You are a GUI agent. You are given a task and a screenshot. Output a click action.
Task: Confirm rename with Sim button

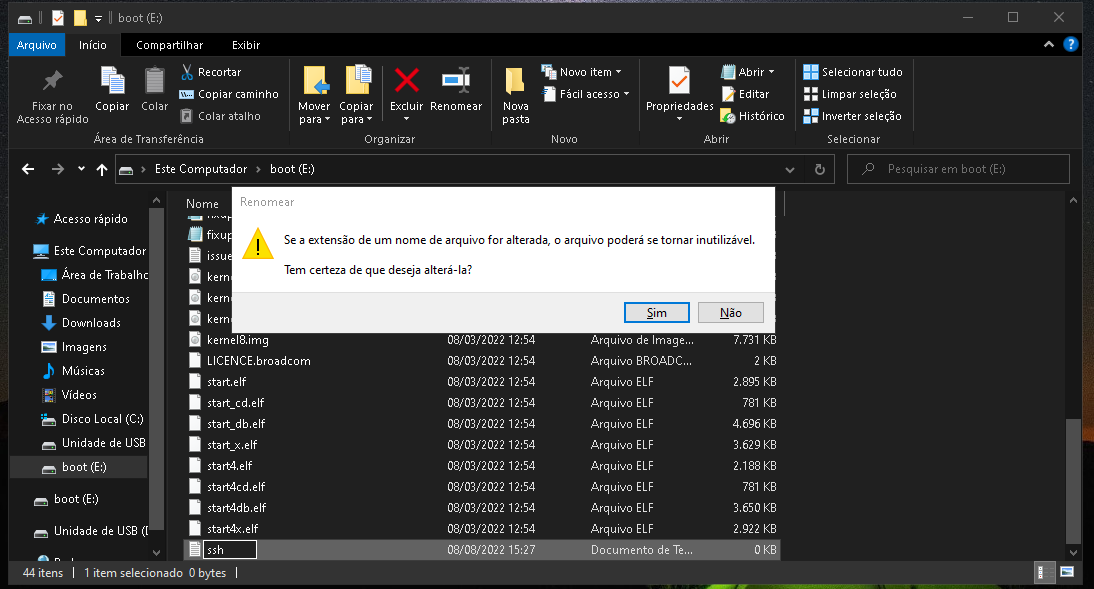(656, 312)
